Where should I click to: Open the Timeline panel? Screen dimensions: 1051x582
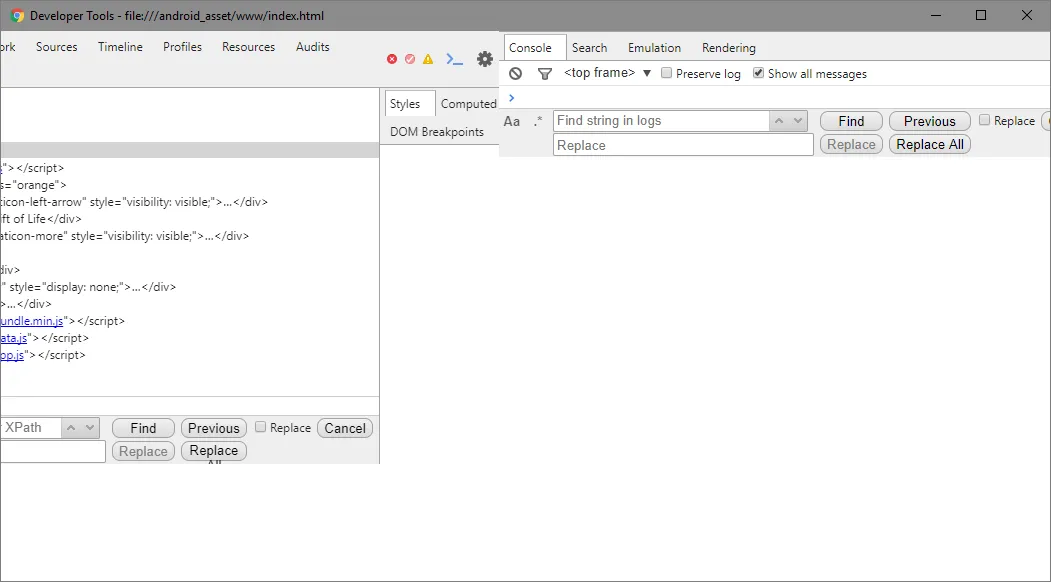(120, 47)
